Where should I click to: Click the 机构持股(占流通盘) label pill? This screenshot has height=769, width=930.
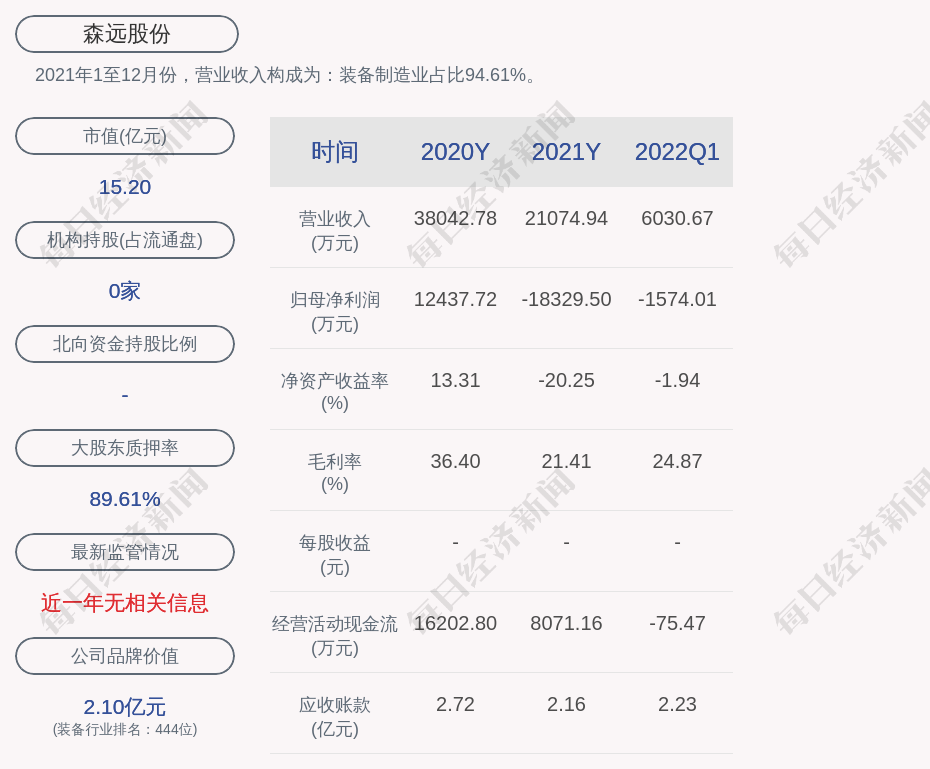point(125,240)
